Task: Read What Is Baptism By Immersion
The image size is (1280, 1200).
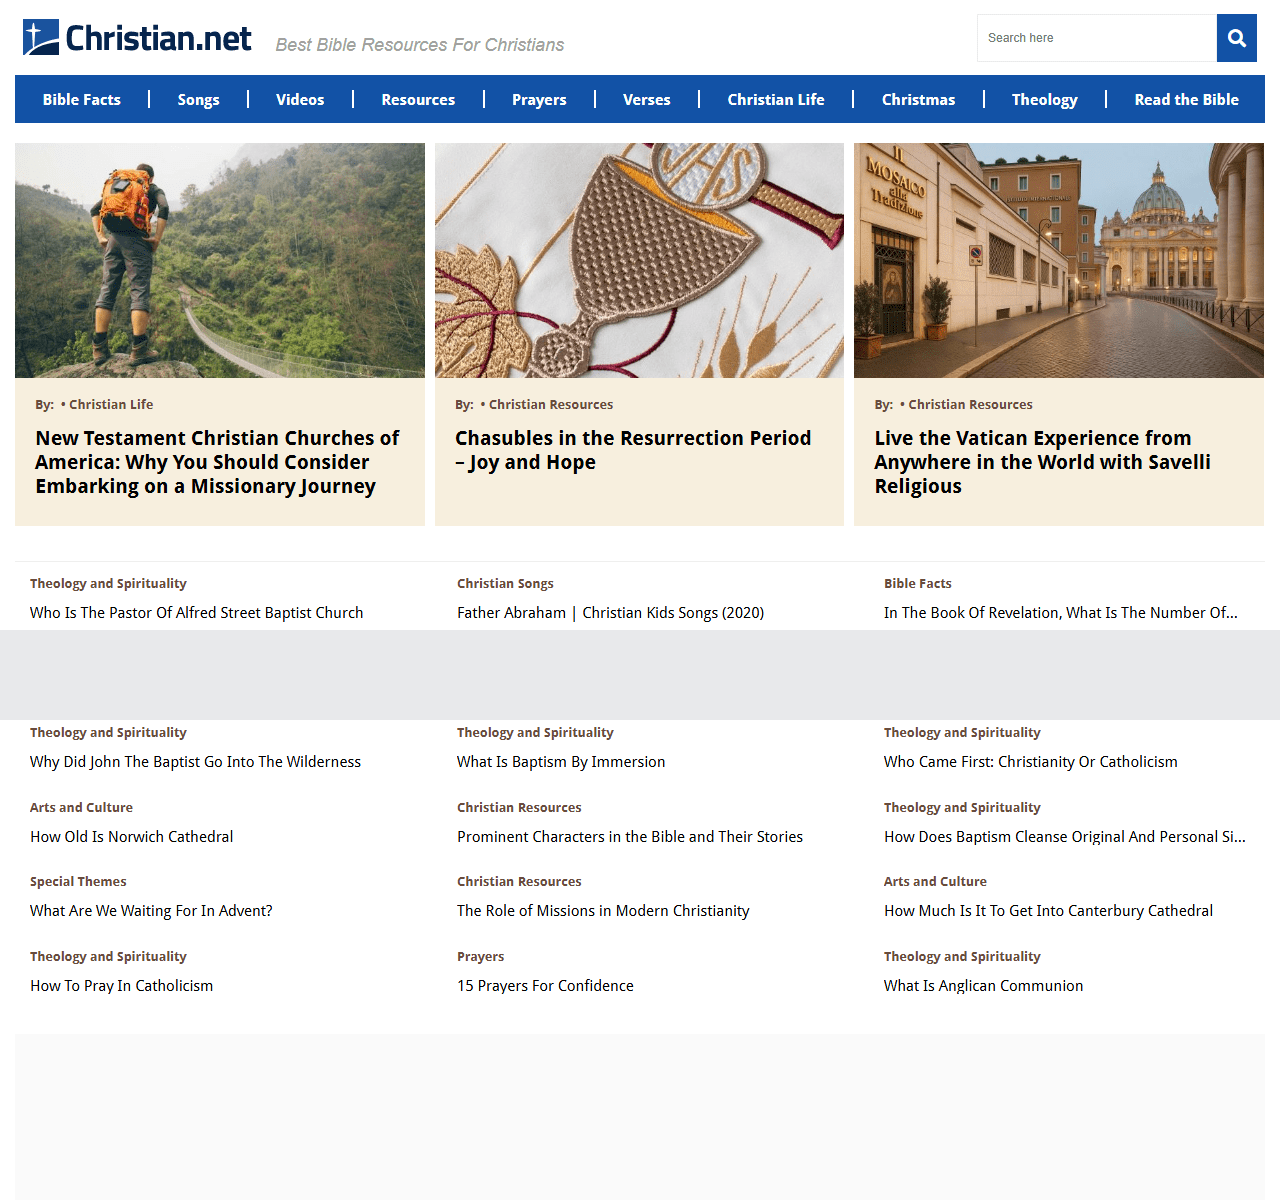Action: click(x=561, y=762)
